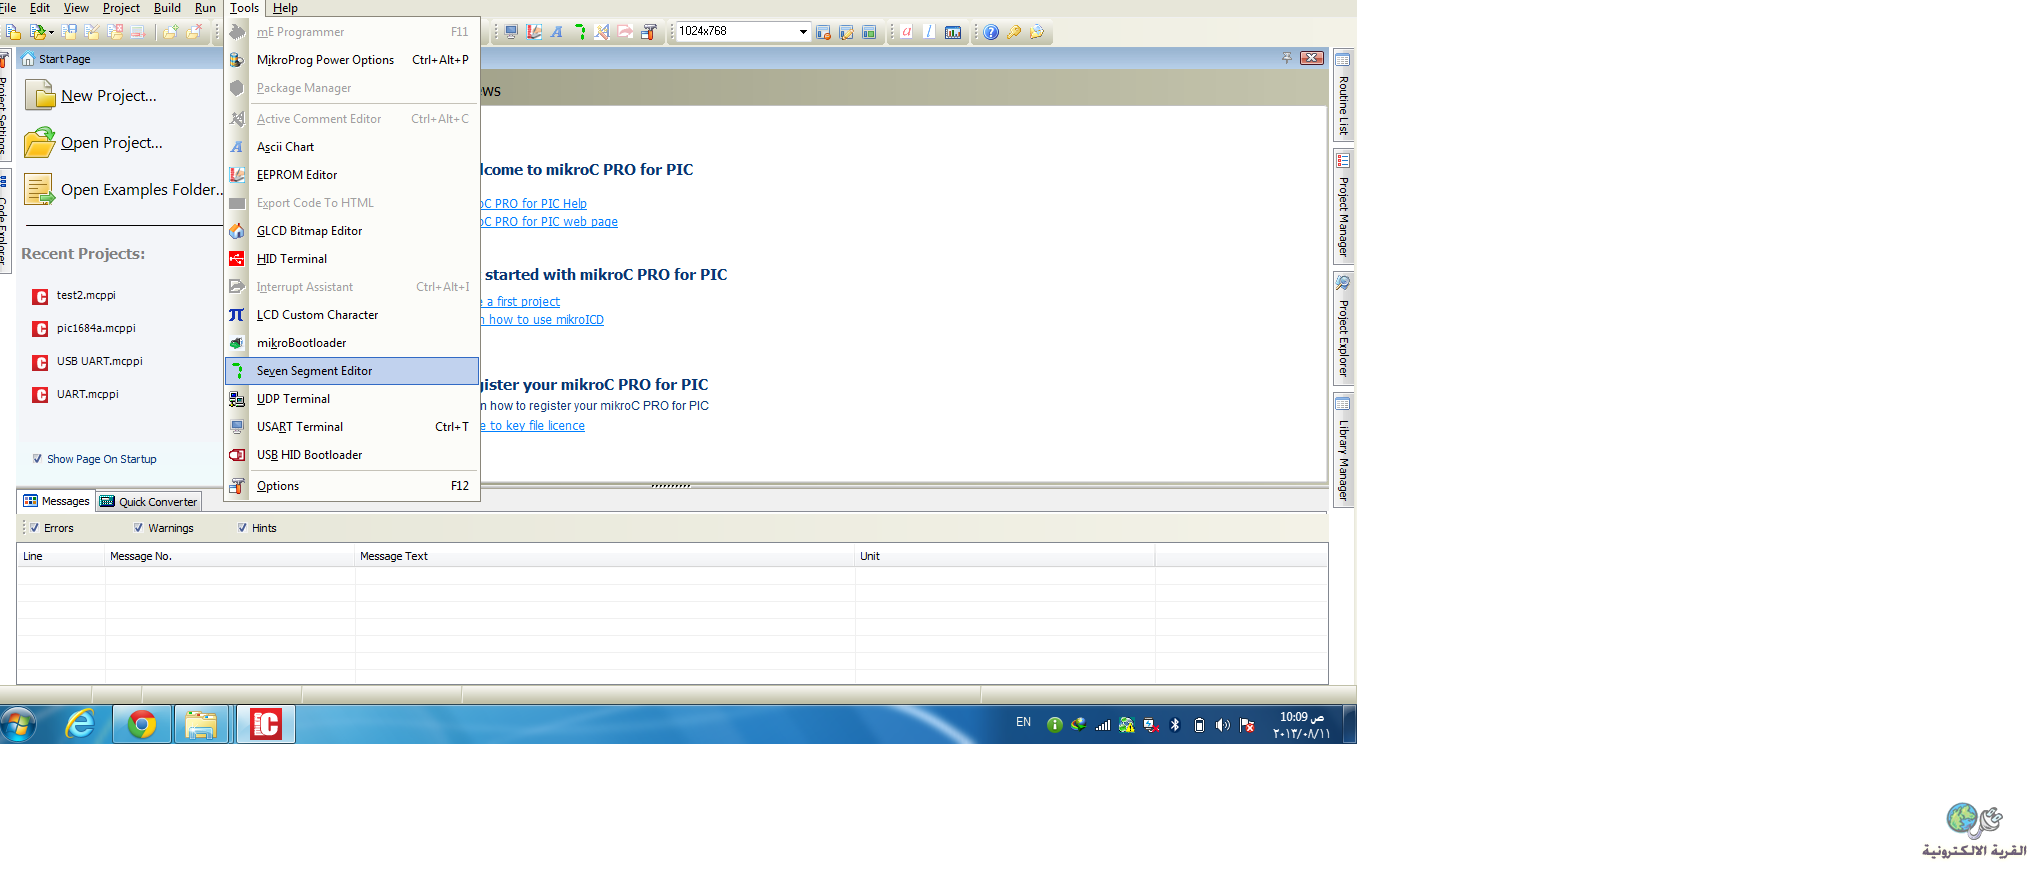This screenshot has width=2032, height=873.
Task: Click the Save toolbar icon
Action: pyautogui.click(x=69, y=32)
